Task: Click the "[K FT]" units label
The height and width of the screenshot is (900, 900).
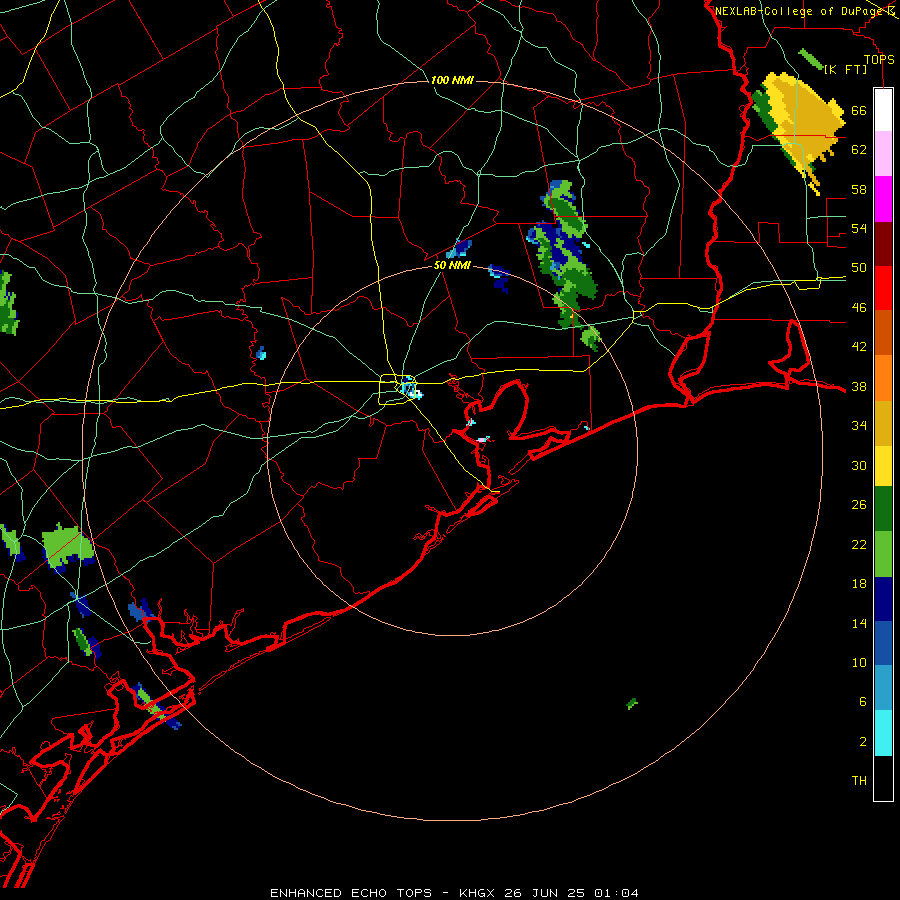Action: [x=846, y=69]
